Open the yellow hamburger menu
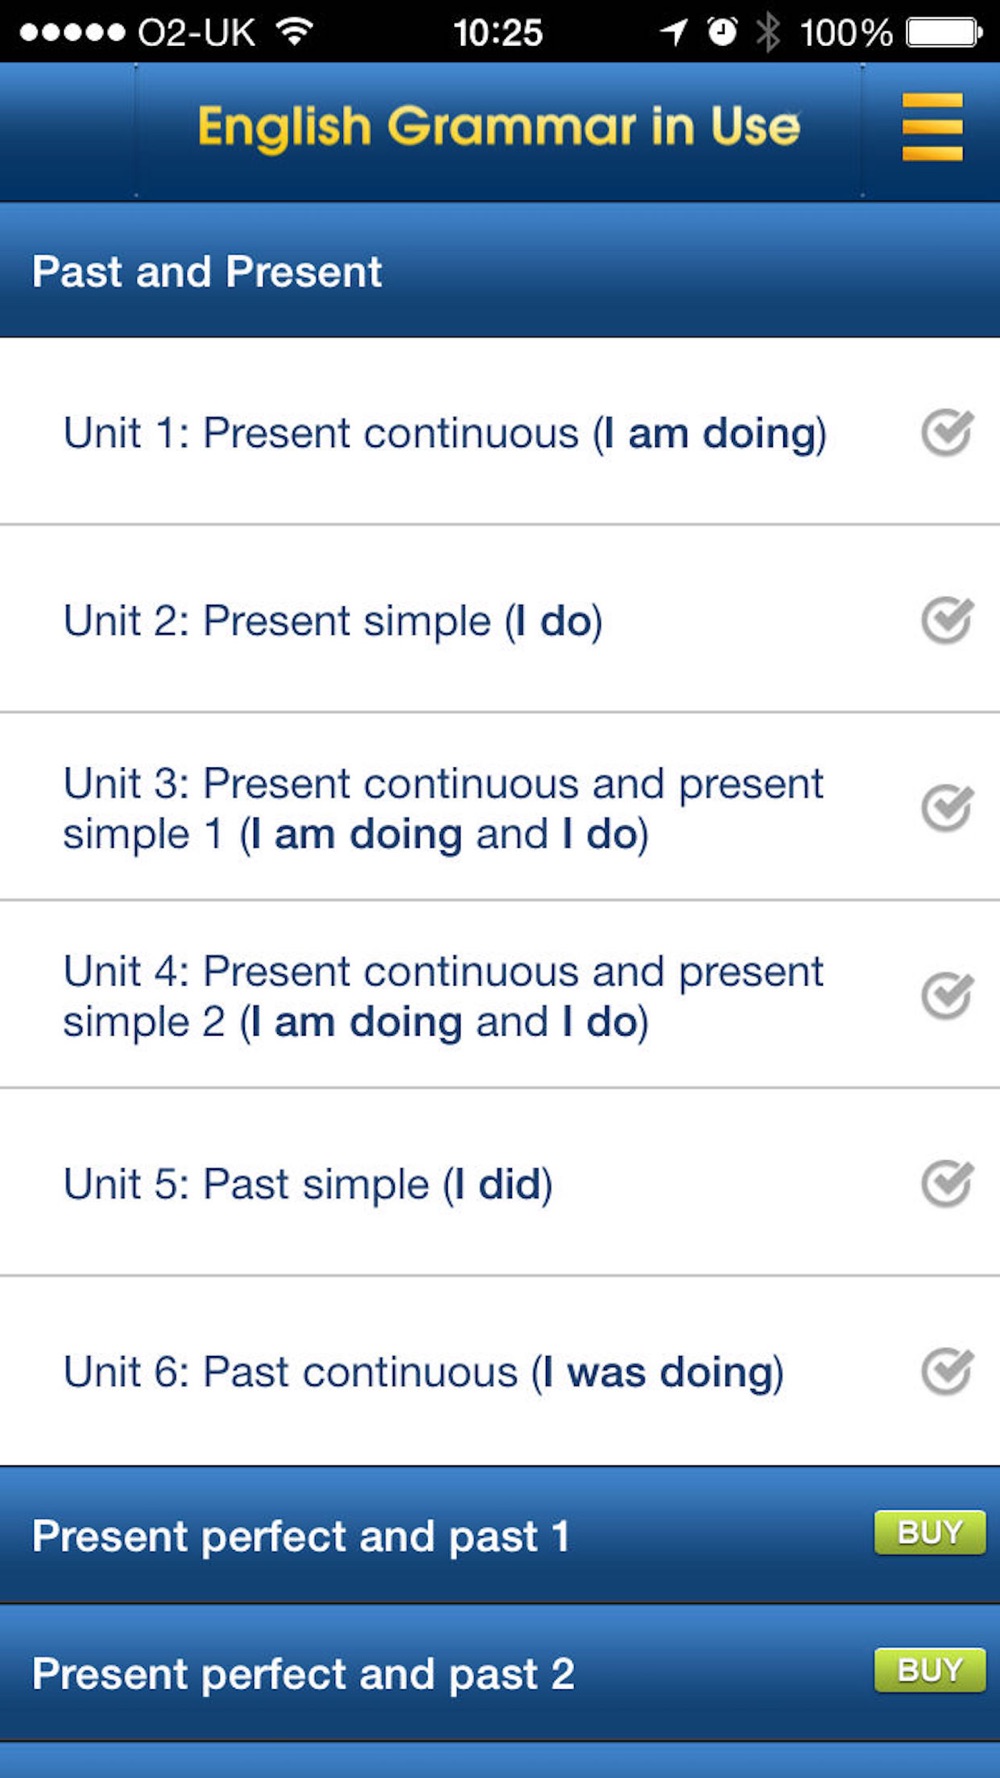This screenshot has width=1000, height=1778. coord(932,127)
